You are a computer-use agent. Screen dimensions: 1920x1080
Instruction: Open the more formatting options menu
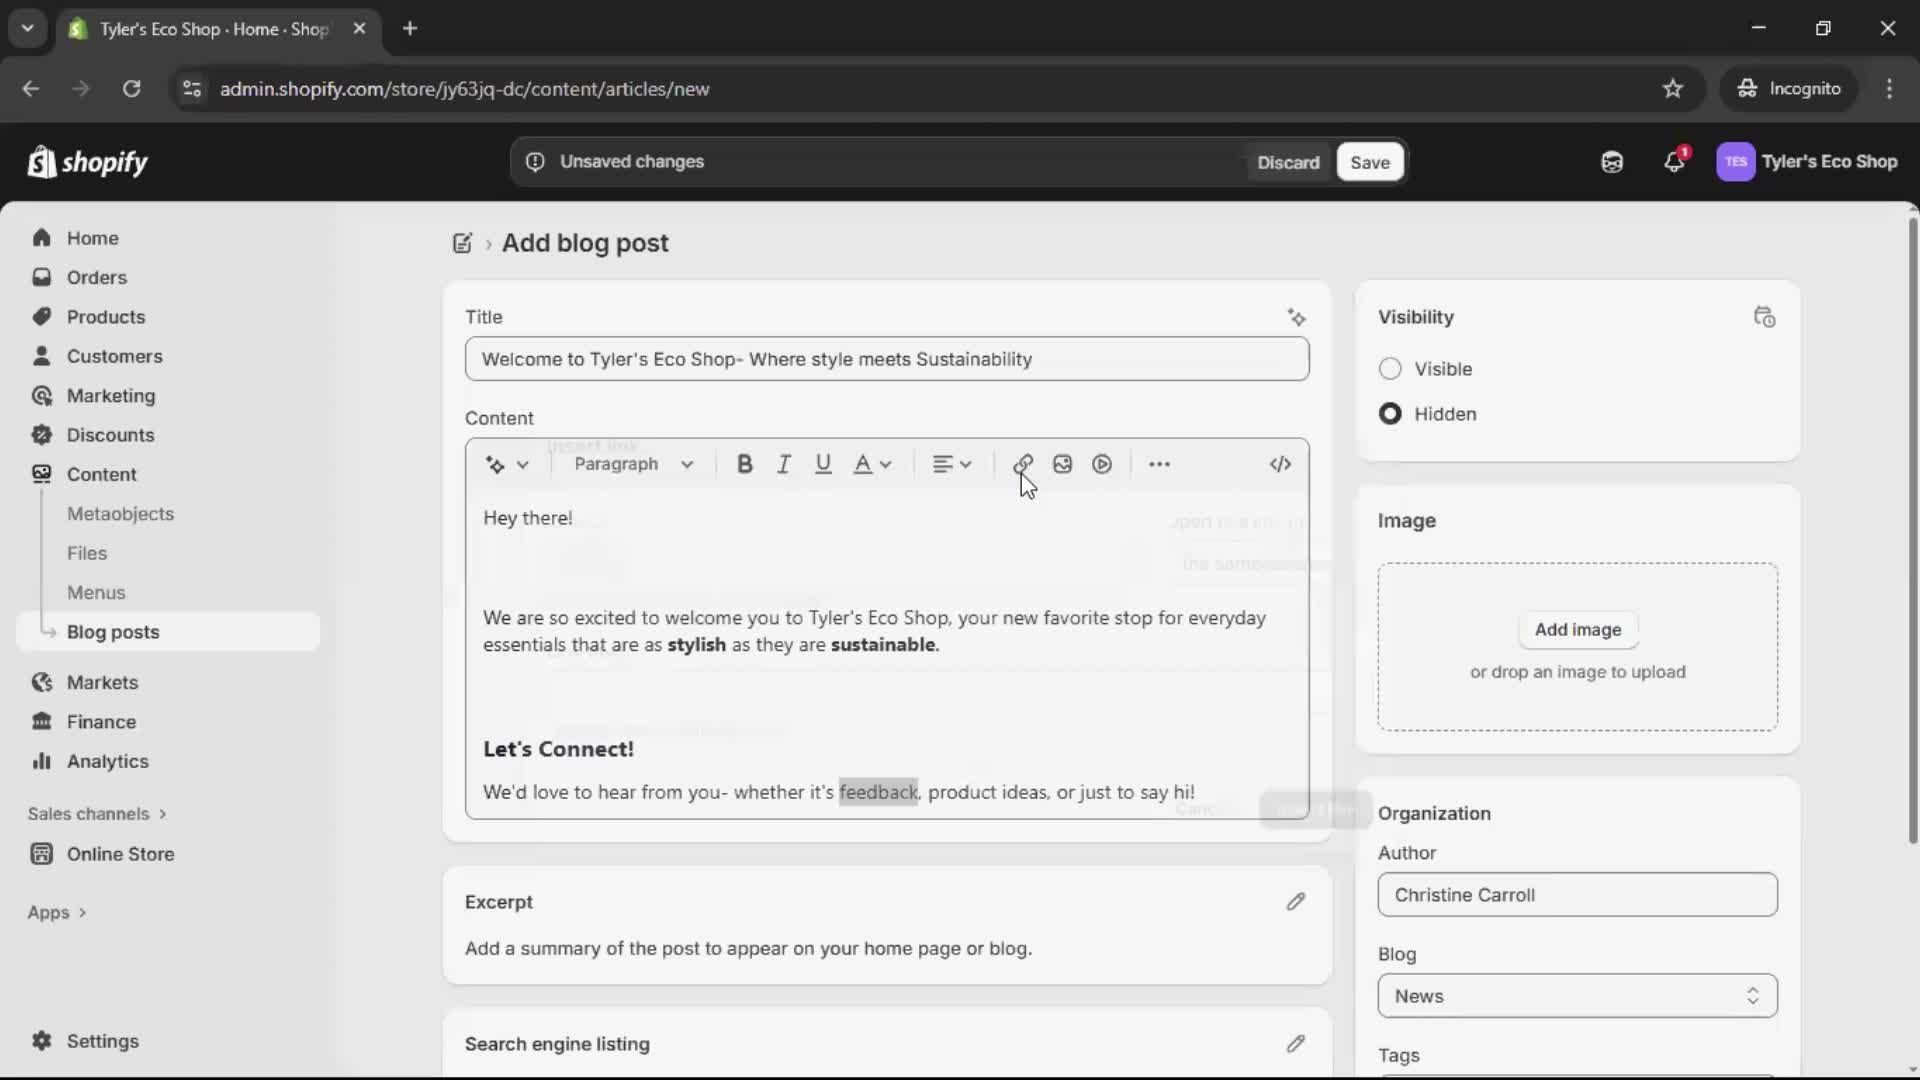1158,463
